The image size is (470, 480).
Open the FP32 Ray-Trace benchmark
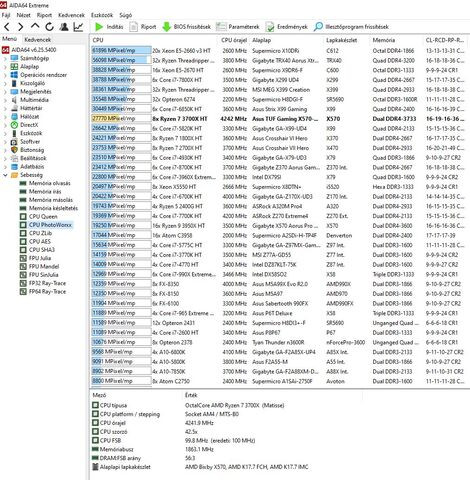43,283
